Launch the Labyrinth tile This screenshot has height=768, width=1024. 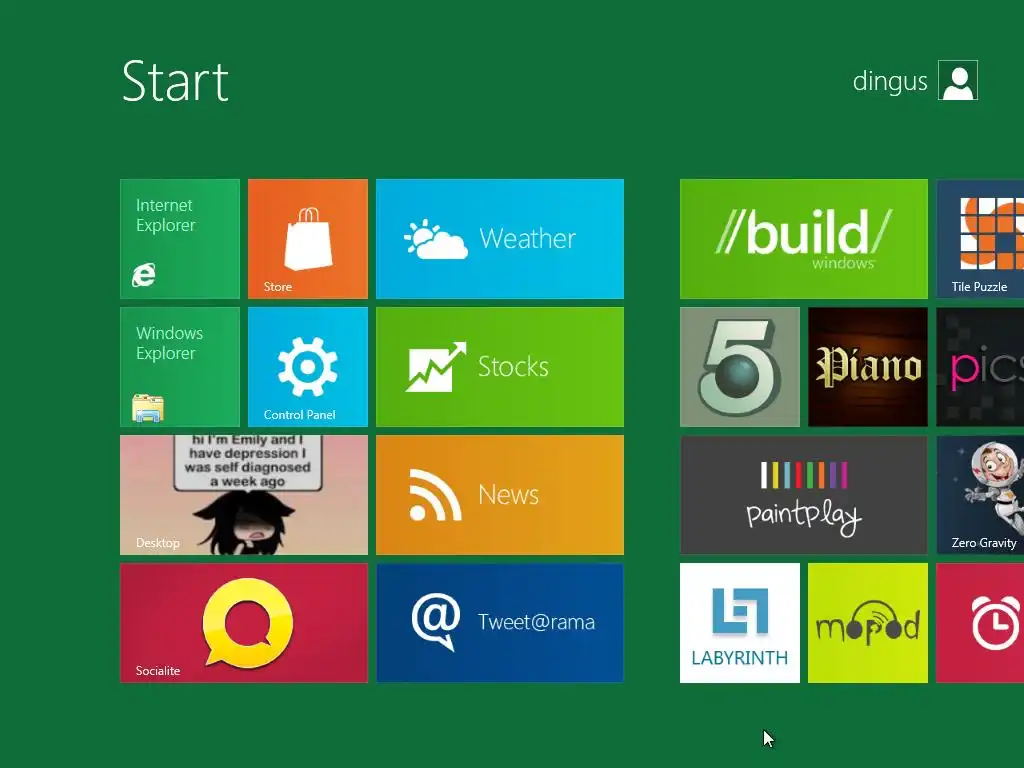tap(739, 623)
